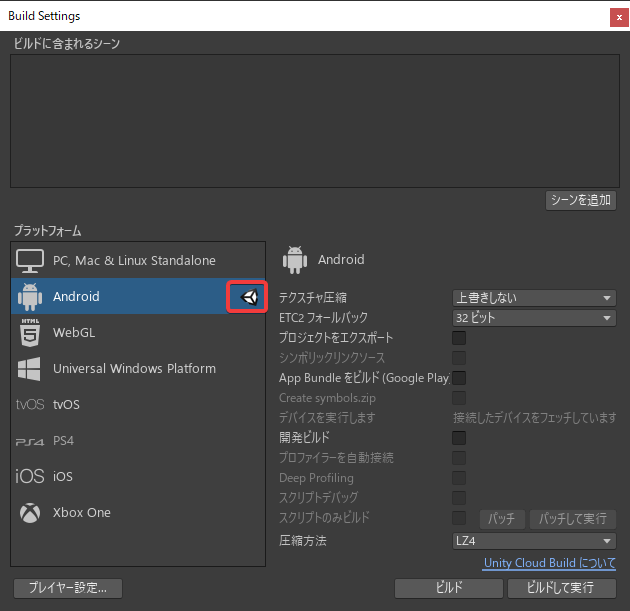This screenshot has height=611, width=630.
Task: Select the WebGL HTML5 icon
Action: 30,333
